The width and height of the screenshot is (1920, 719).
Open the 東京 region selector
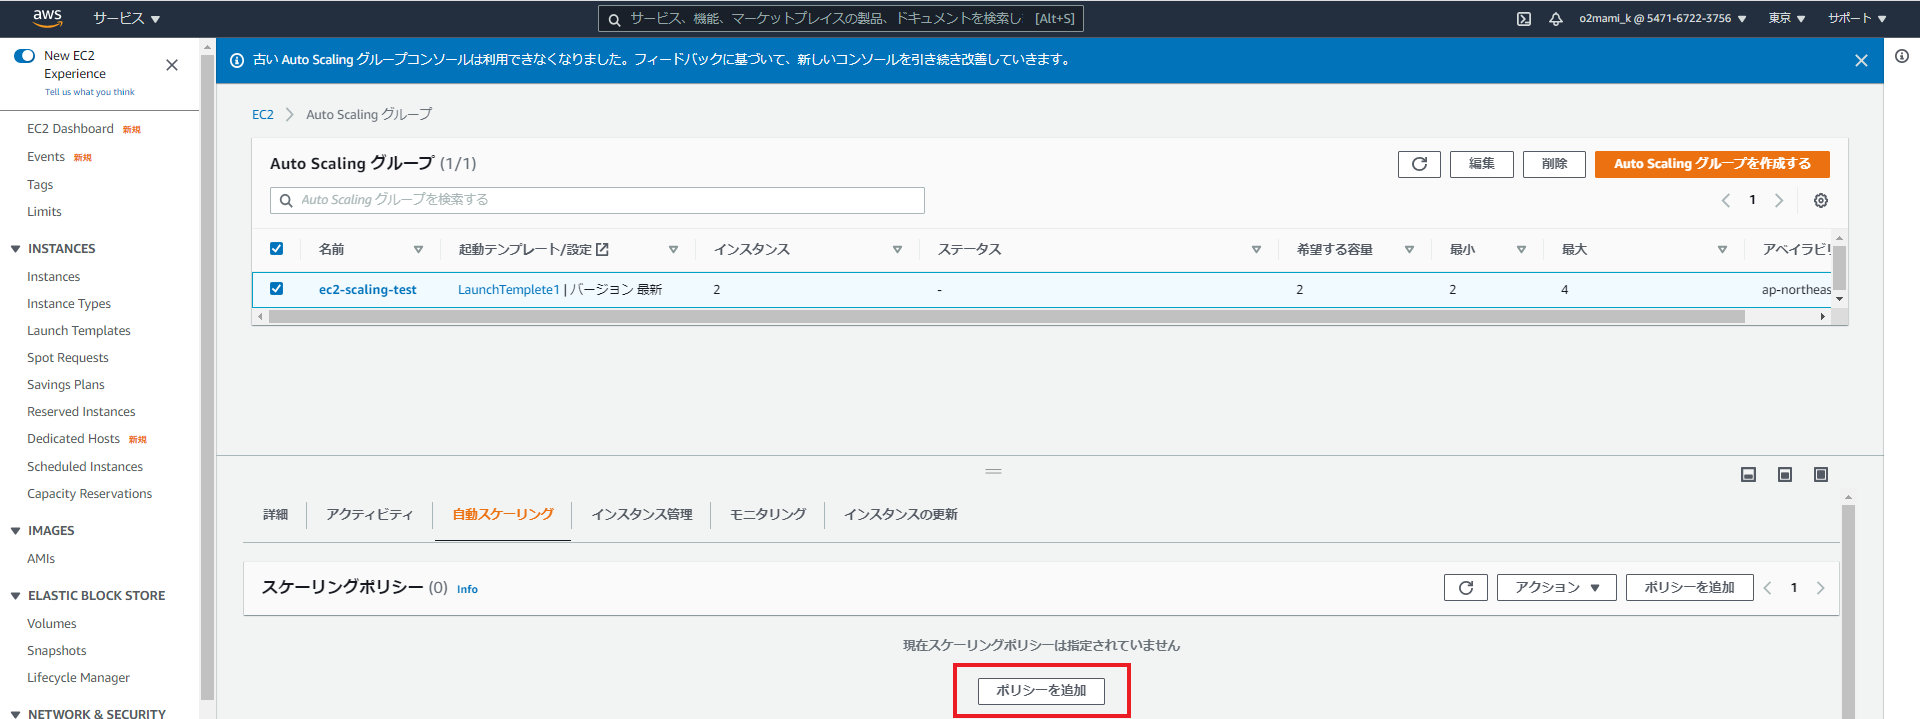pyautogui.click(x=1786, y=19)
